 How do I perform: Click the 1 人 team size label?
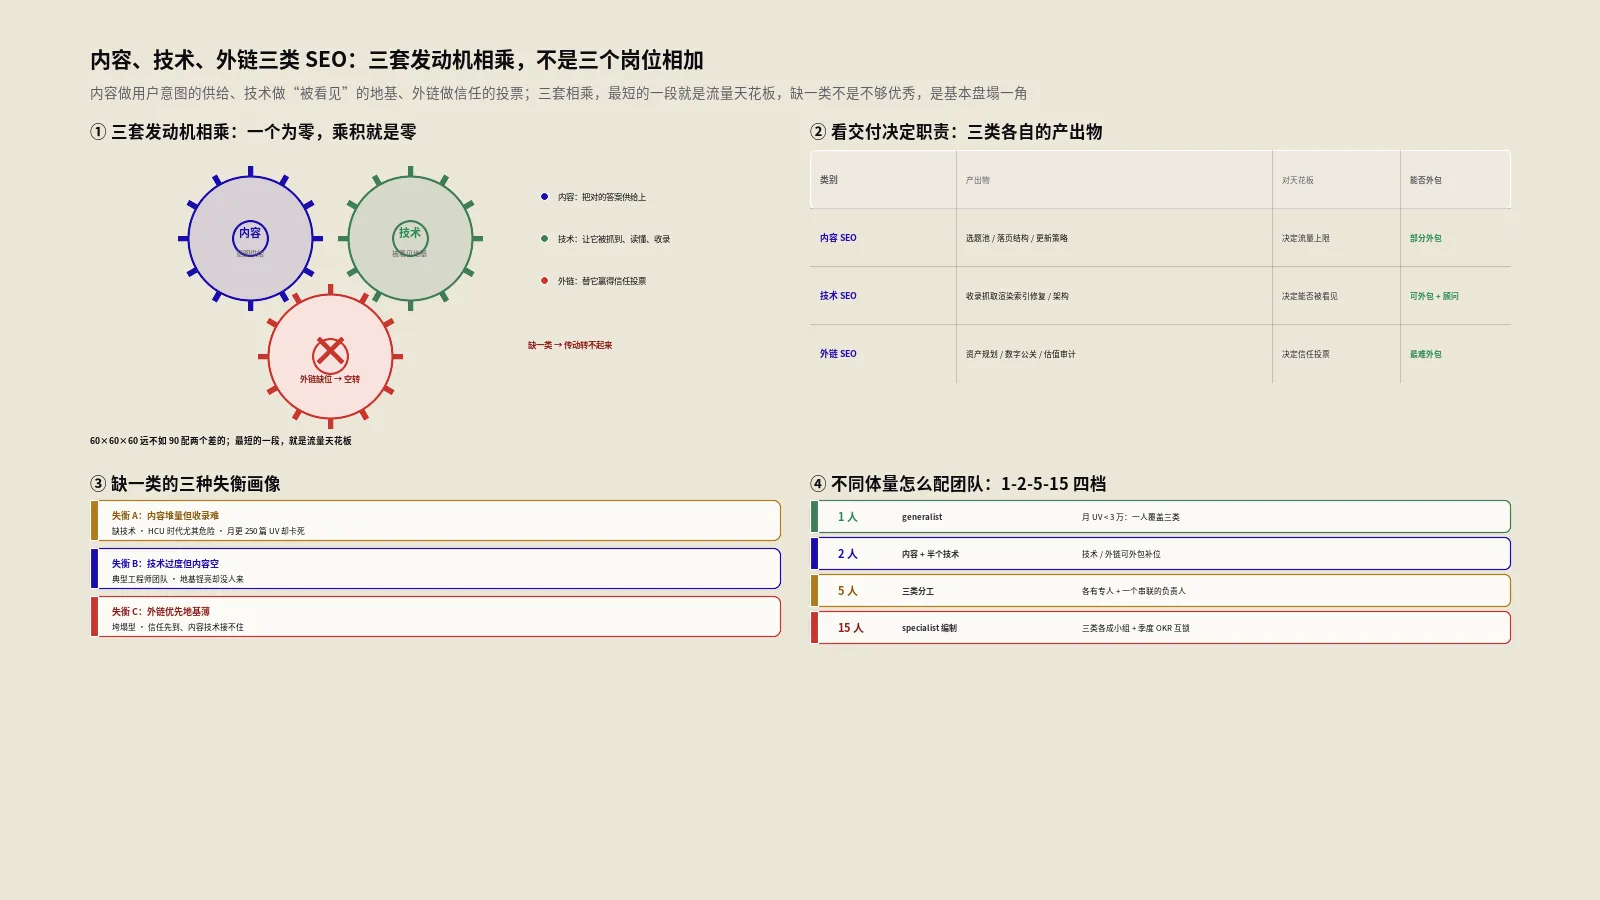coord(848,517)
